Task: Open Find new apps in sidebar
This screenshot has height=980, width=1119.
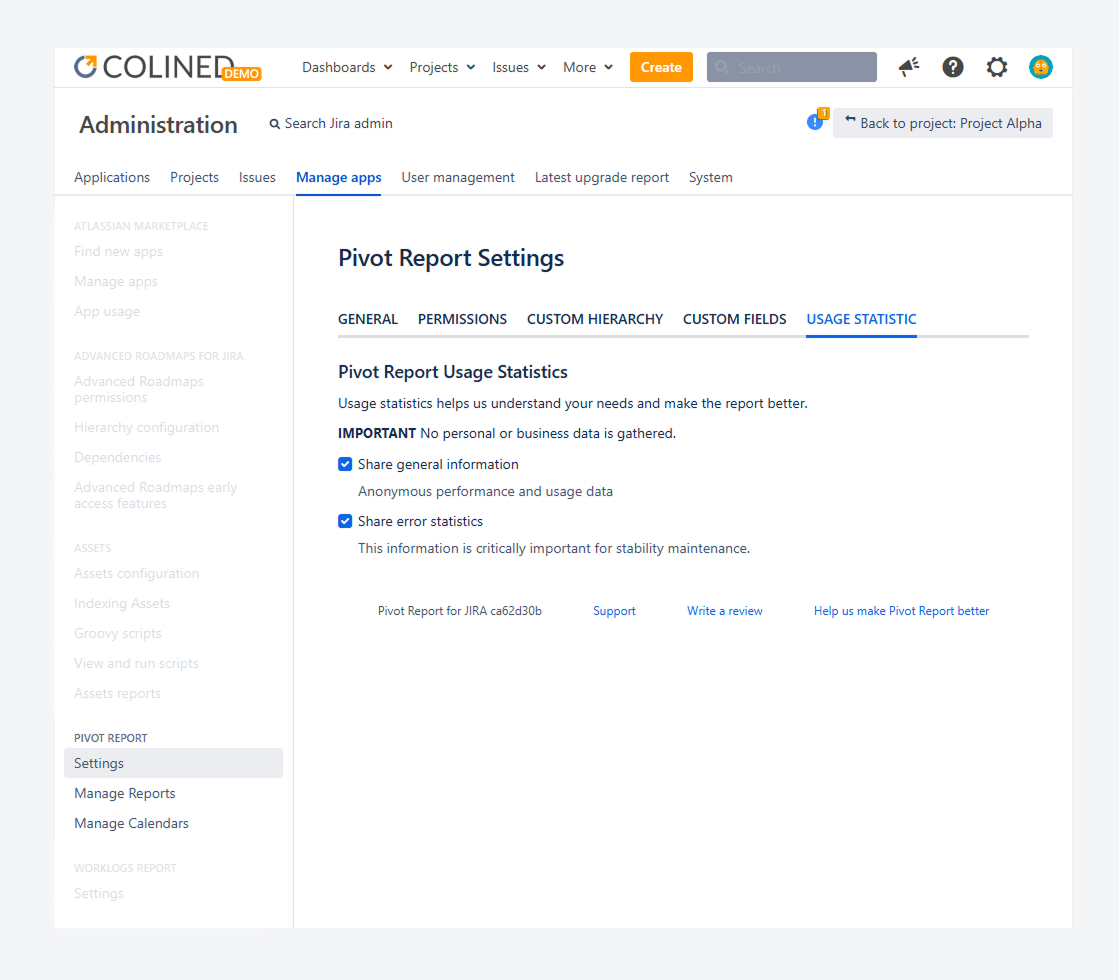Action: pyautogui.click(x=118, y=251)
